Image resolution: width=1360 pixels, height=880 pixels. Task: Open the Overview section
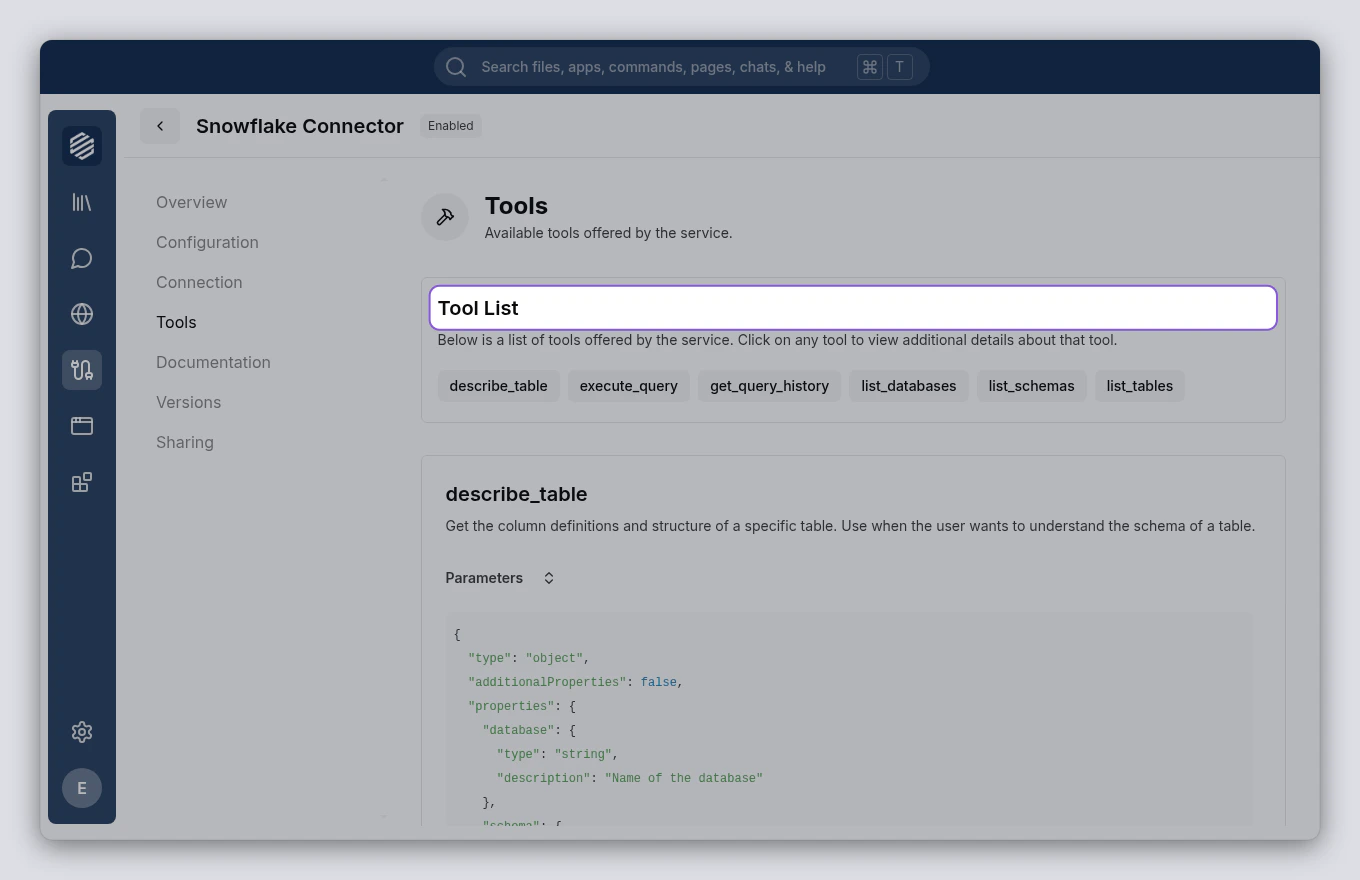191,202
